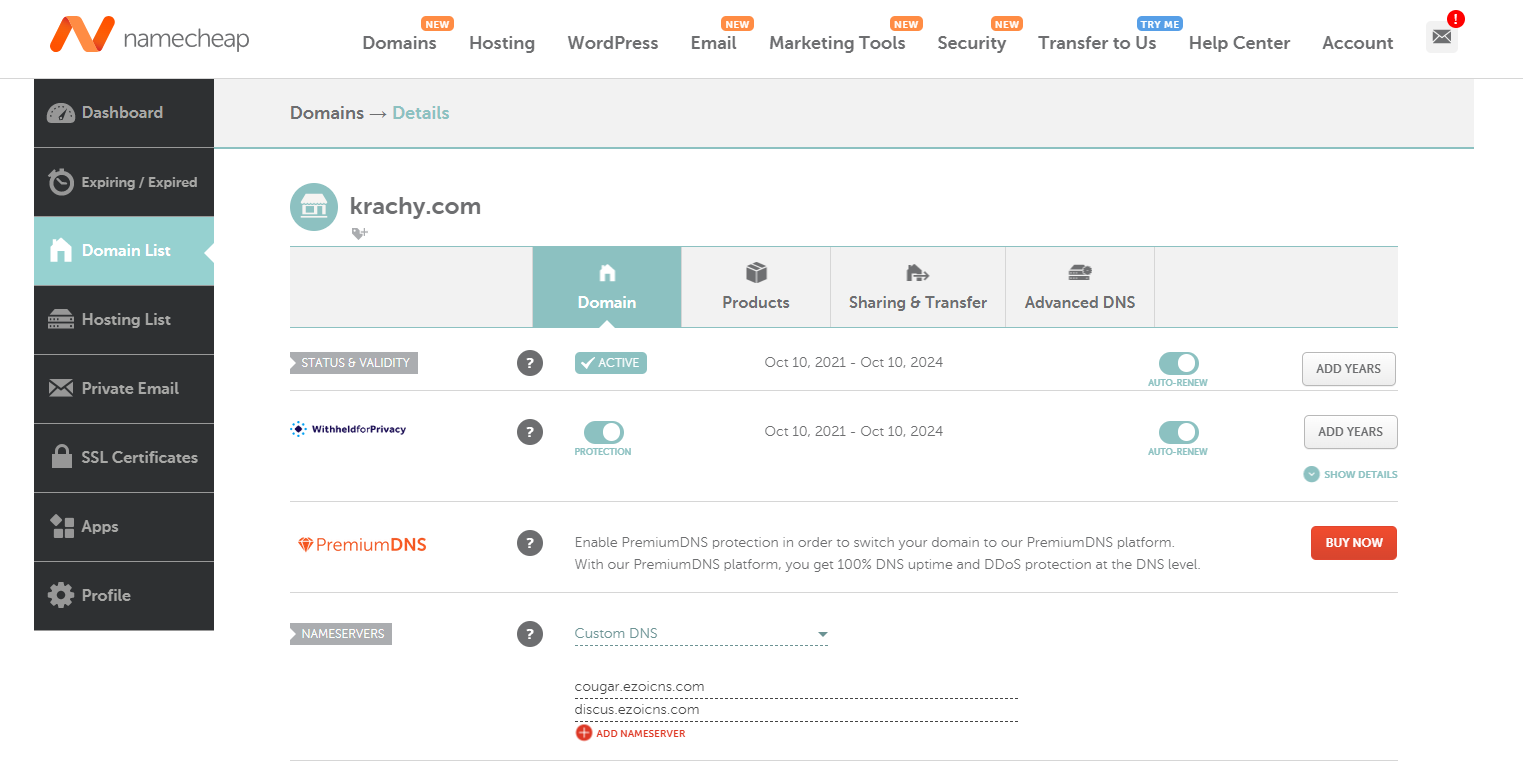Click the Hosting List server icon
The image size is (1523, 771).
[x=61, y=320]
